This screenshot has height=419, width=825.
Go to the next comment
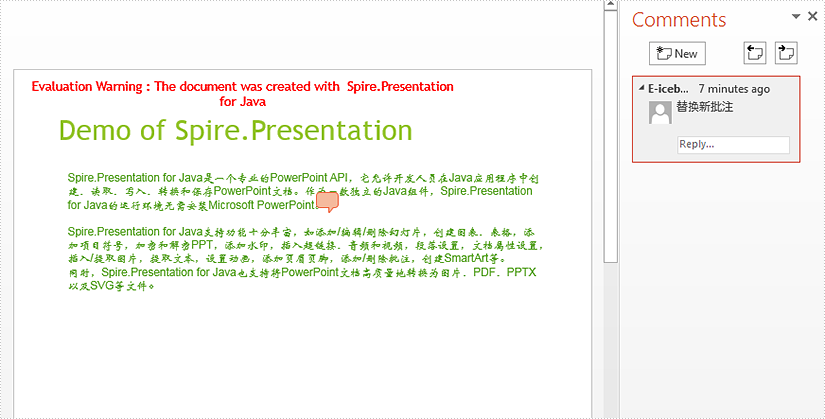tap(786, 54)
